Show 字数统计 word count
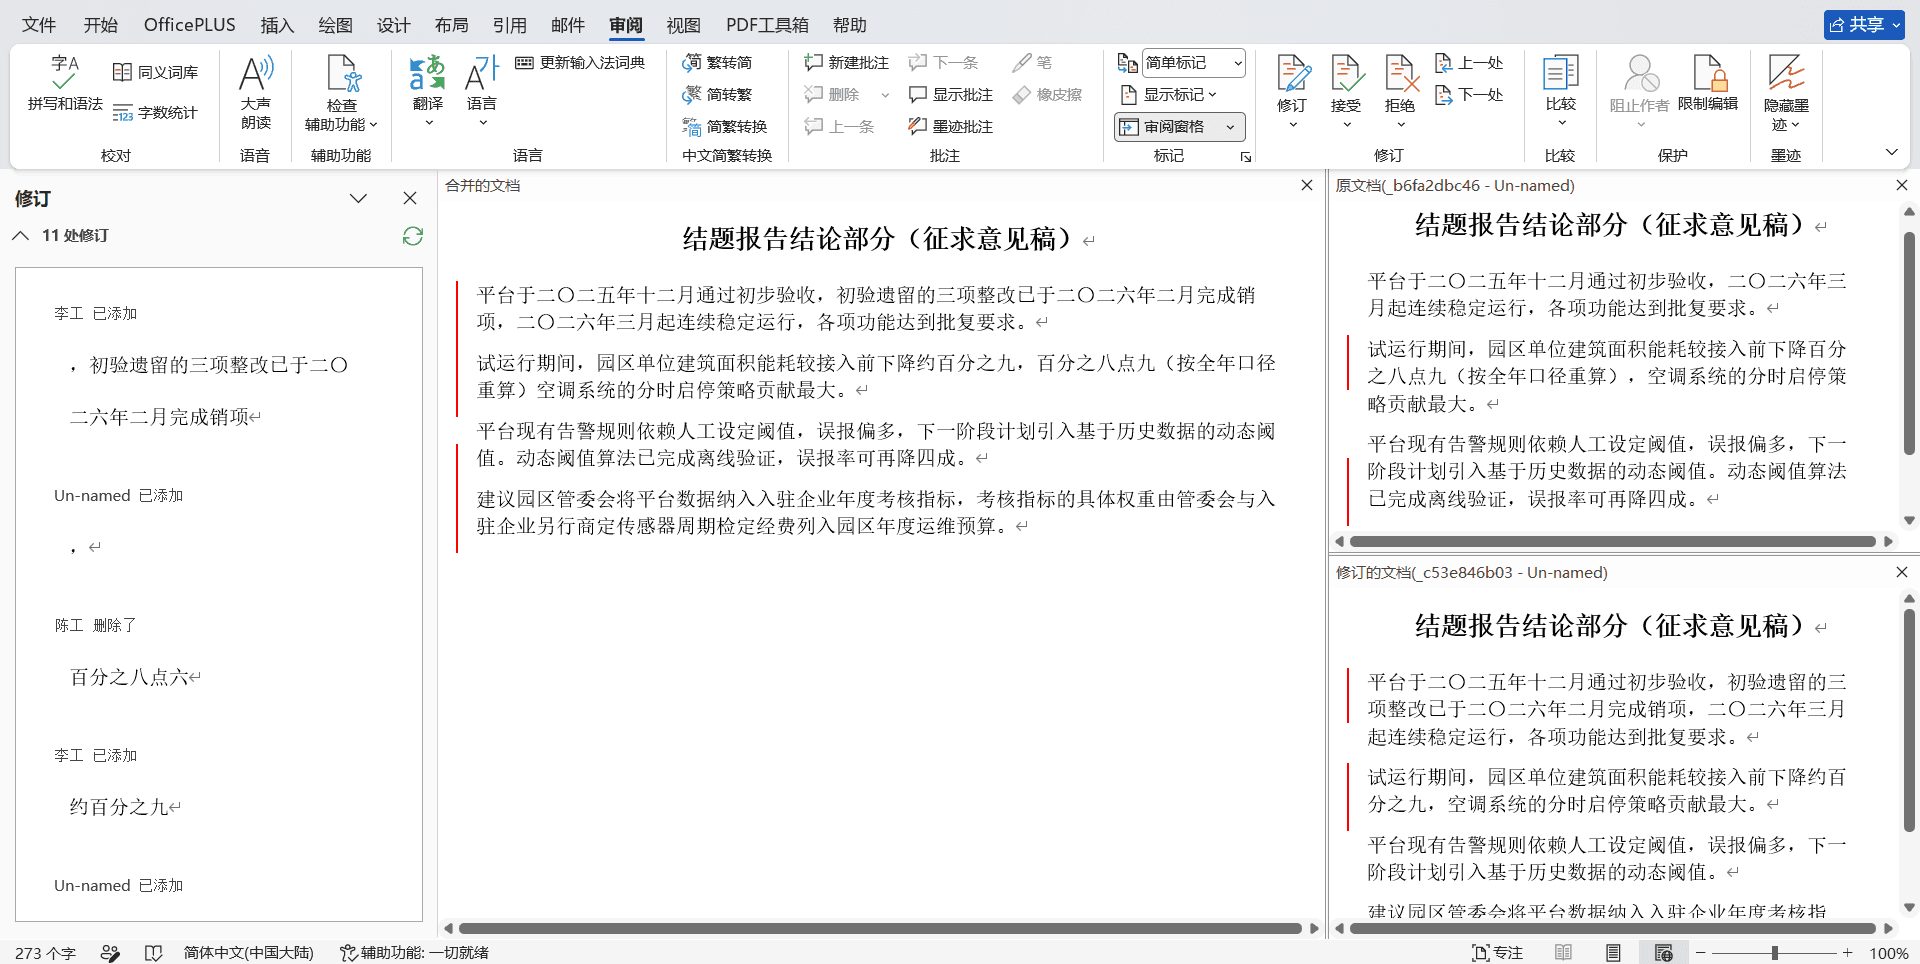This screenshot has width=1920, height=964. [x=155, y=113]
